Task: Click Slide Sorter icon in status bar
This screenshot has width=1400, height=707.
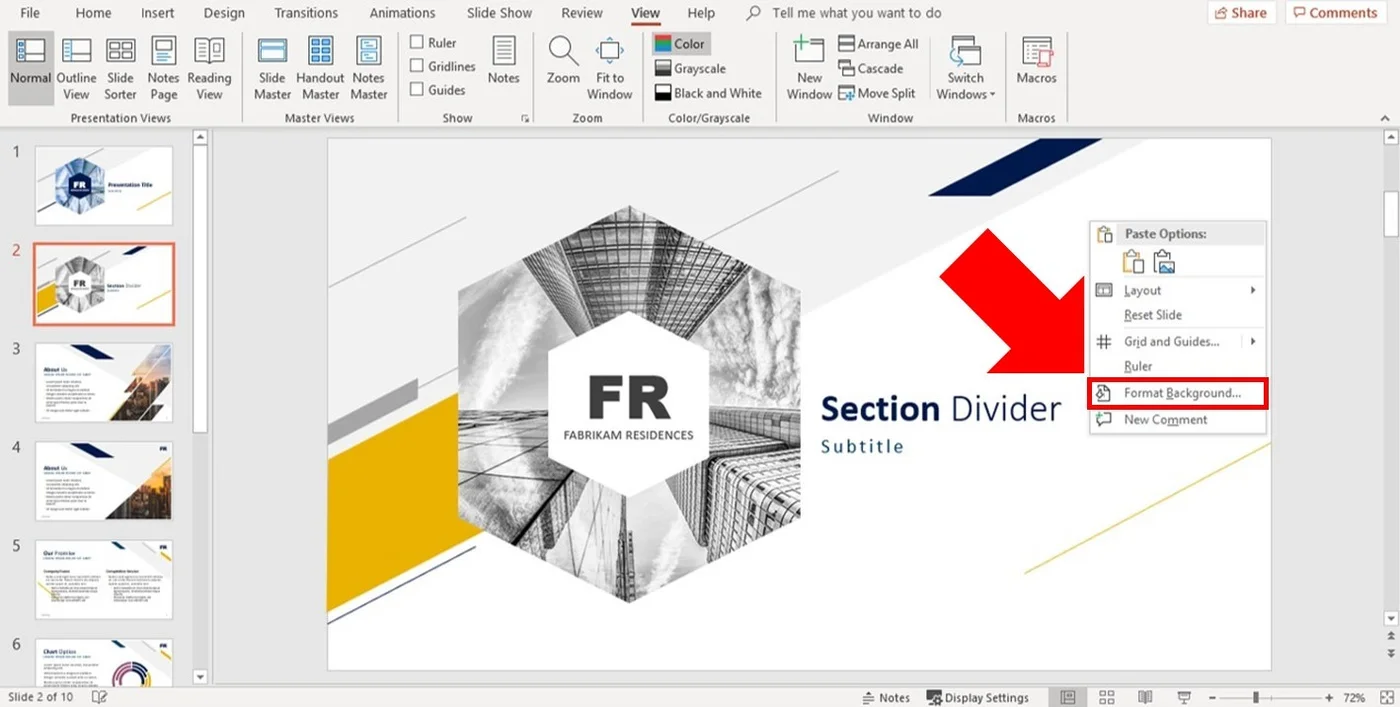Action: pyautogui.click(x=1107, y=697)
